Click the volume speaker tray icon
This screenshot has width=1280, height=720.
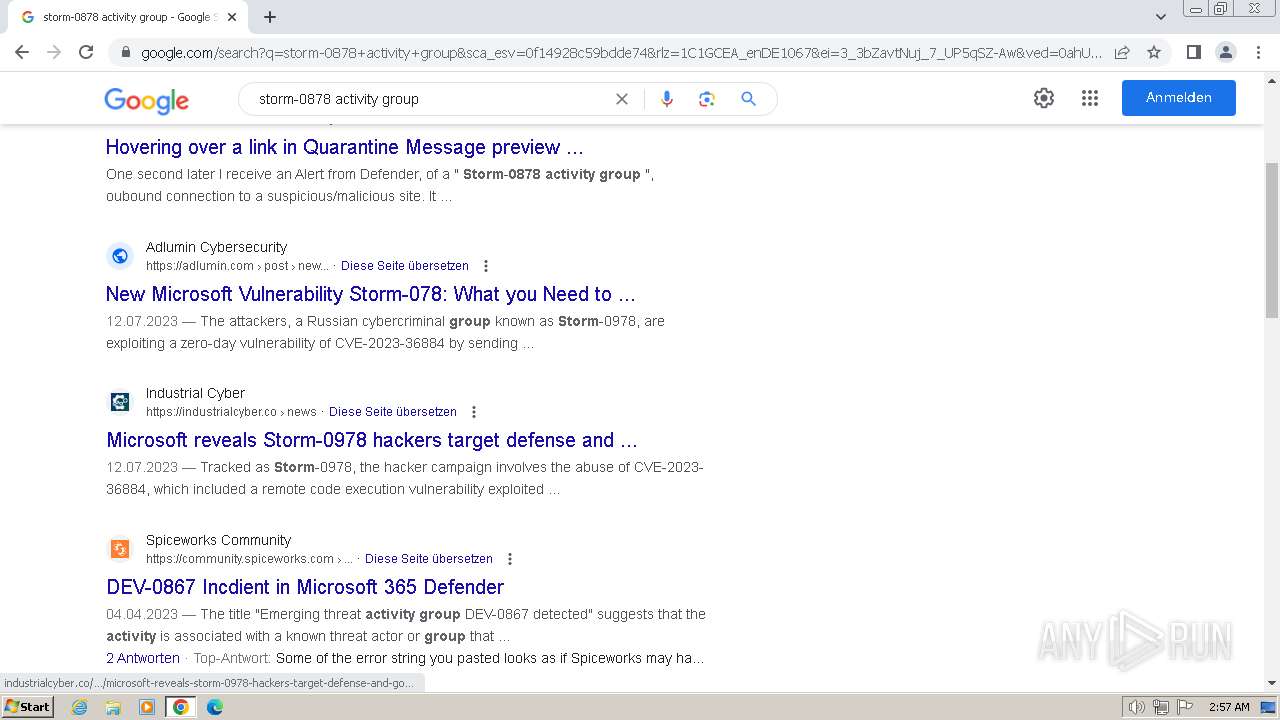click(x=1136, y=707)
